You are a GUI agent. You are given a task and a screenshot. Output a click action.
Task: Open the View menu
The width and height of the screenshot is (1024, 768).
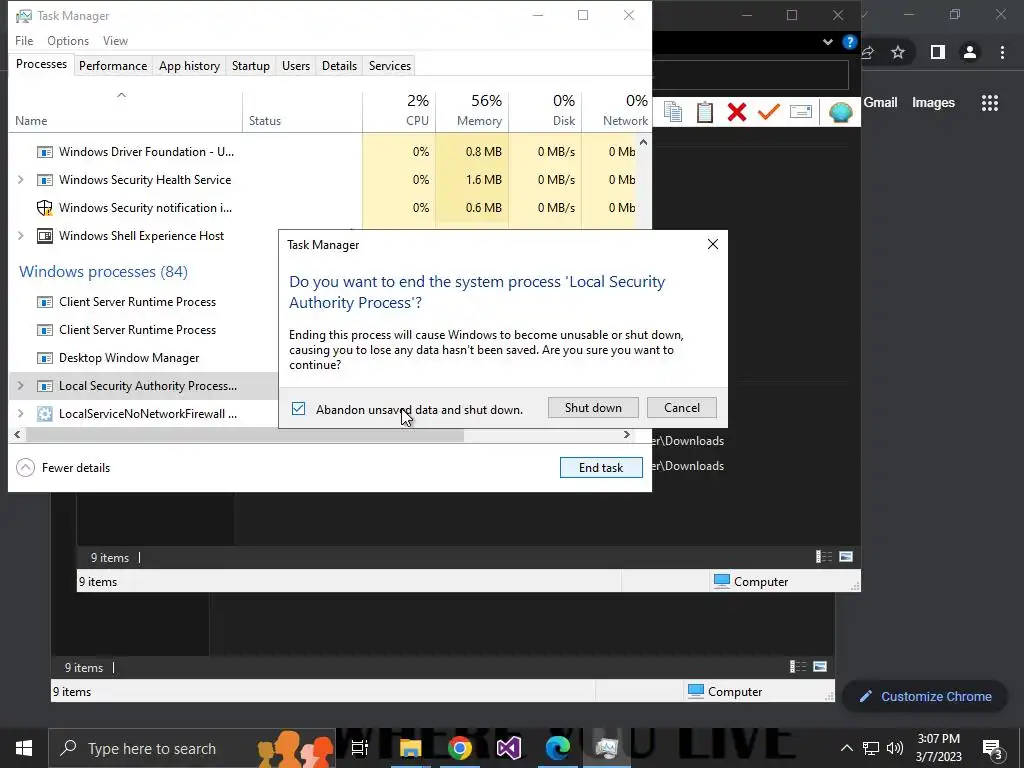tap(115, 40)
